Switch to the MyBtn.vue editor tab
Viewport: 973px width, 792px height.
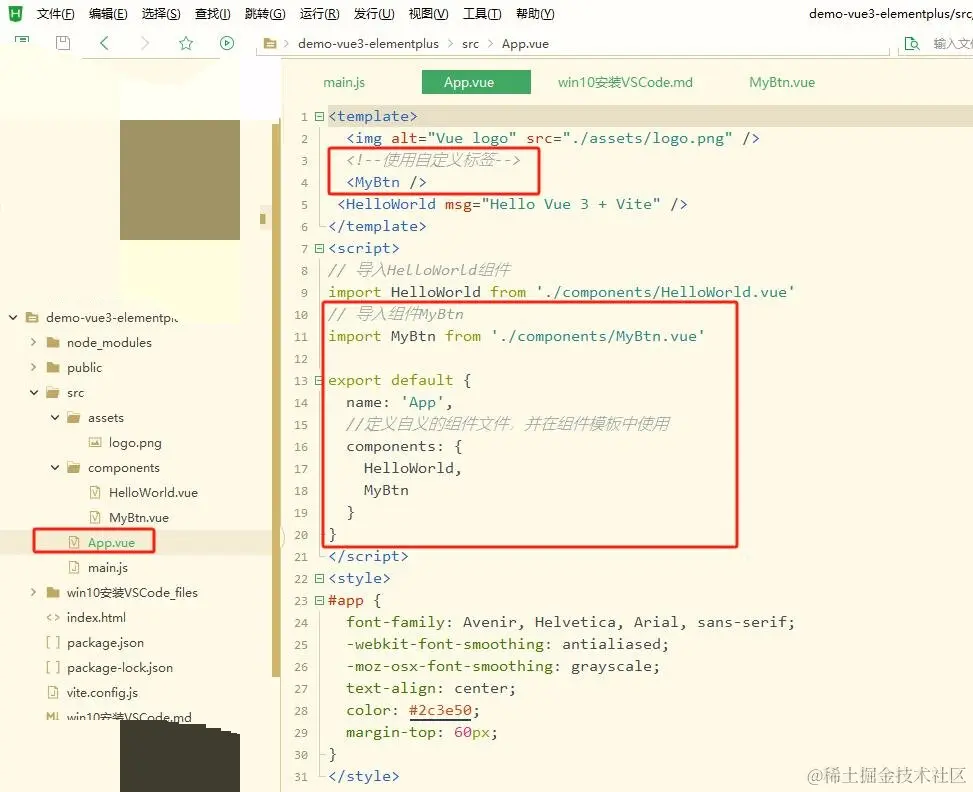[x=782, y=82]
